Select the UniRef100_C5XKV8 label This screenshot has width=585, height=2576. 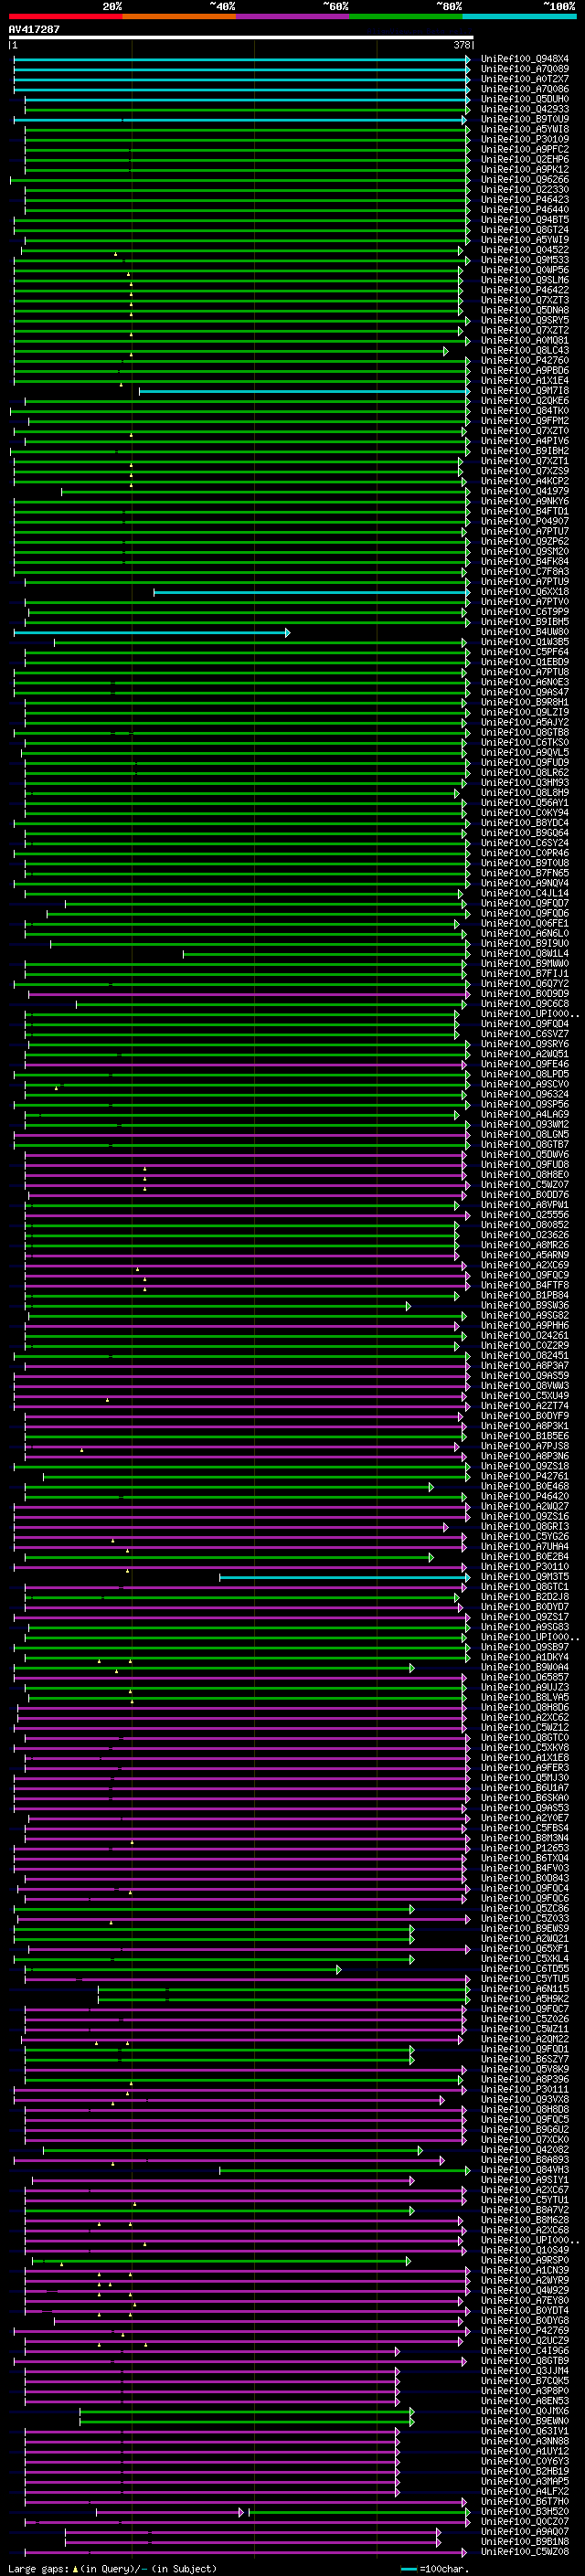(x=525, y=1747)
